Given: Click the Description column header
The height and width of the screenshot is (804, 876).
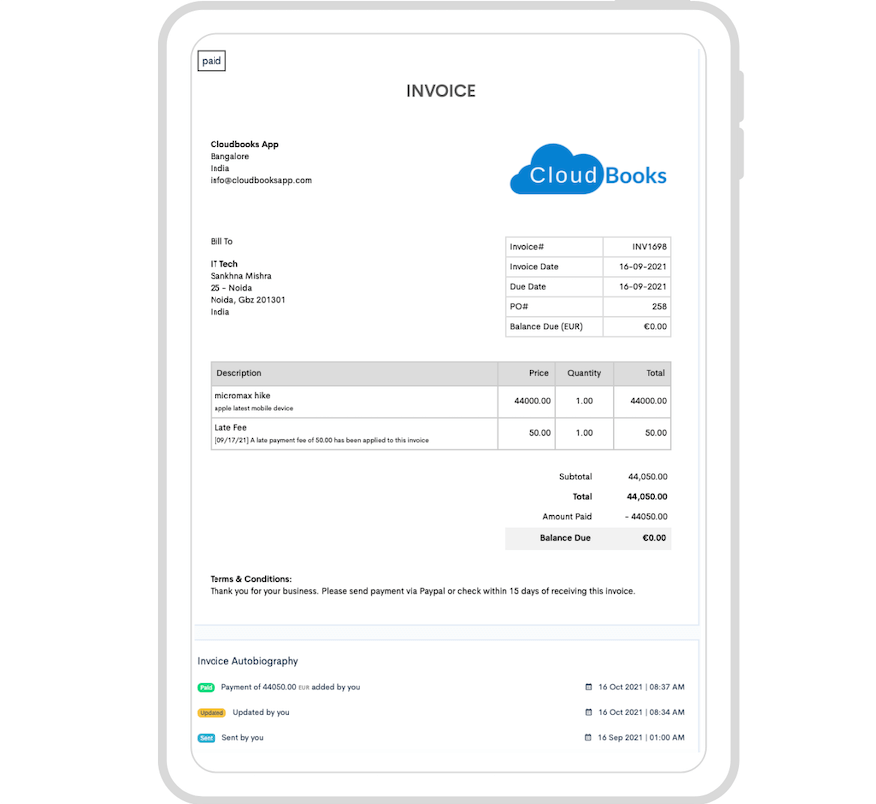Looking at the screenshot, I should pos(239,373).
